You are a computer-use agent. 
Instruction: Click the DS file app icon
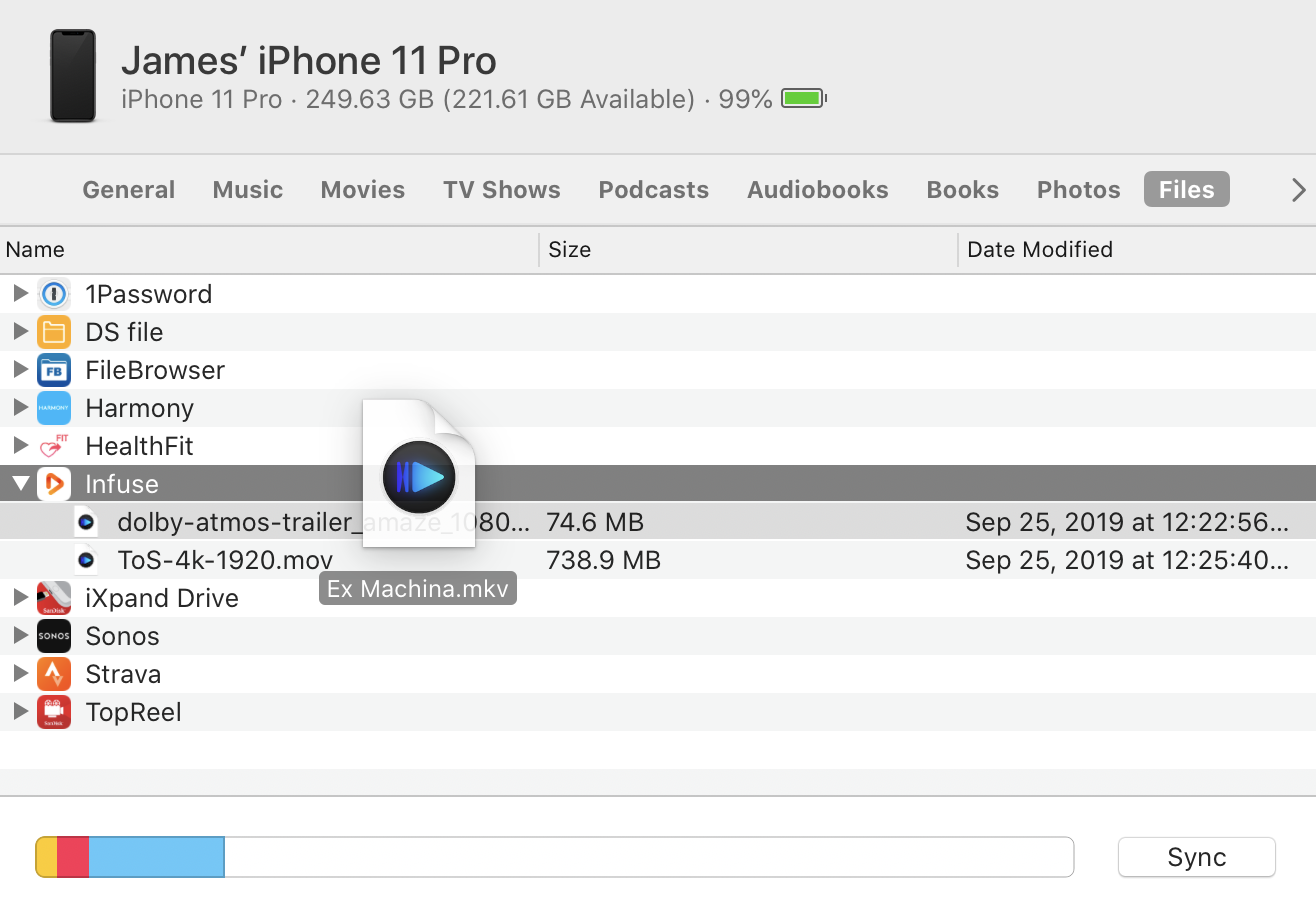(54, 332)
